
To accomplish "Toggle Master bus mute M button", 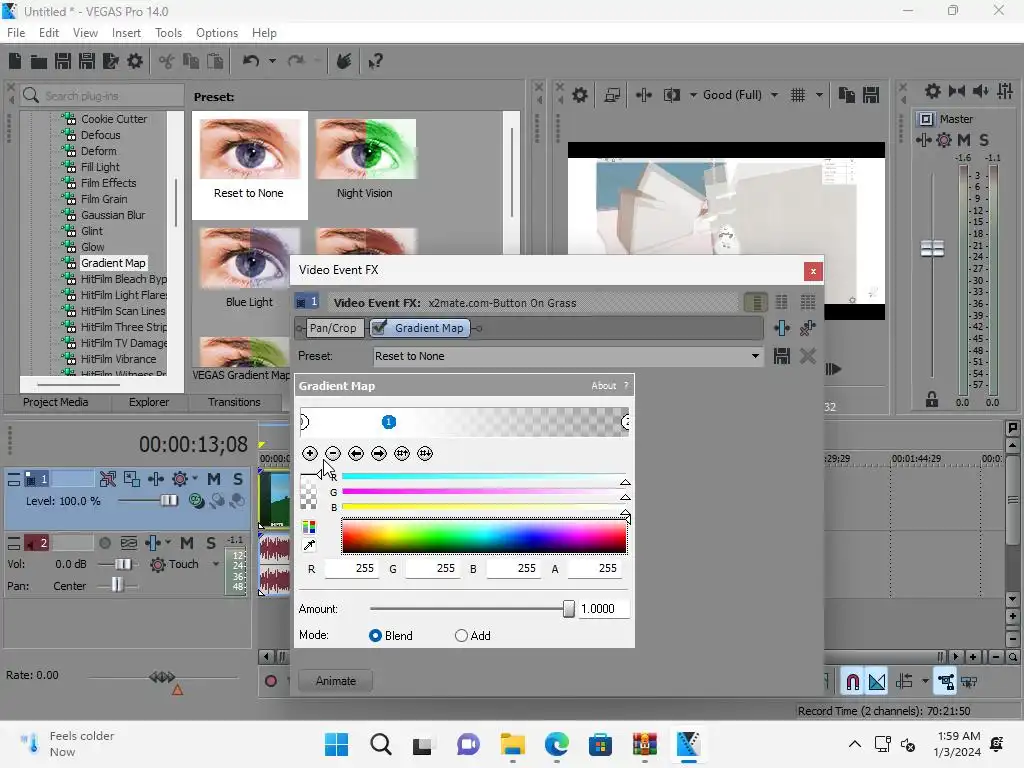I will coord(964,140).
